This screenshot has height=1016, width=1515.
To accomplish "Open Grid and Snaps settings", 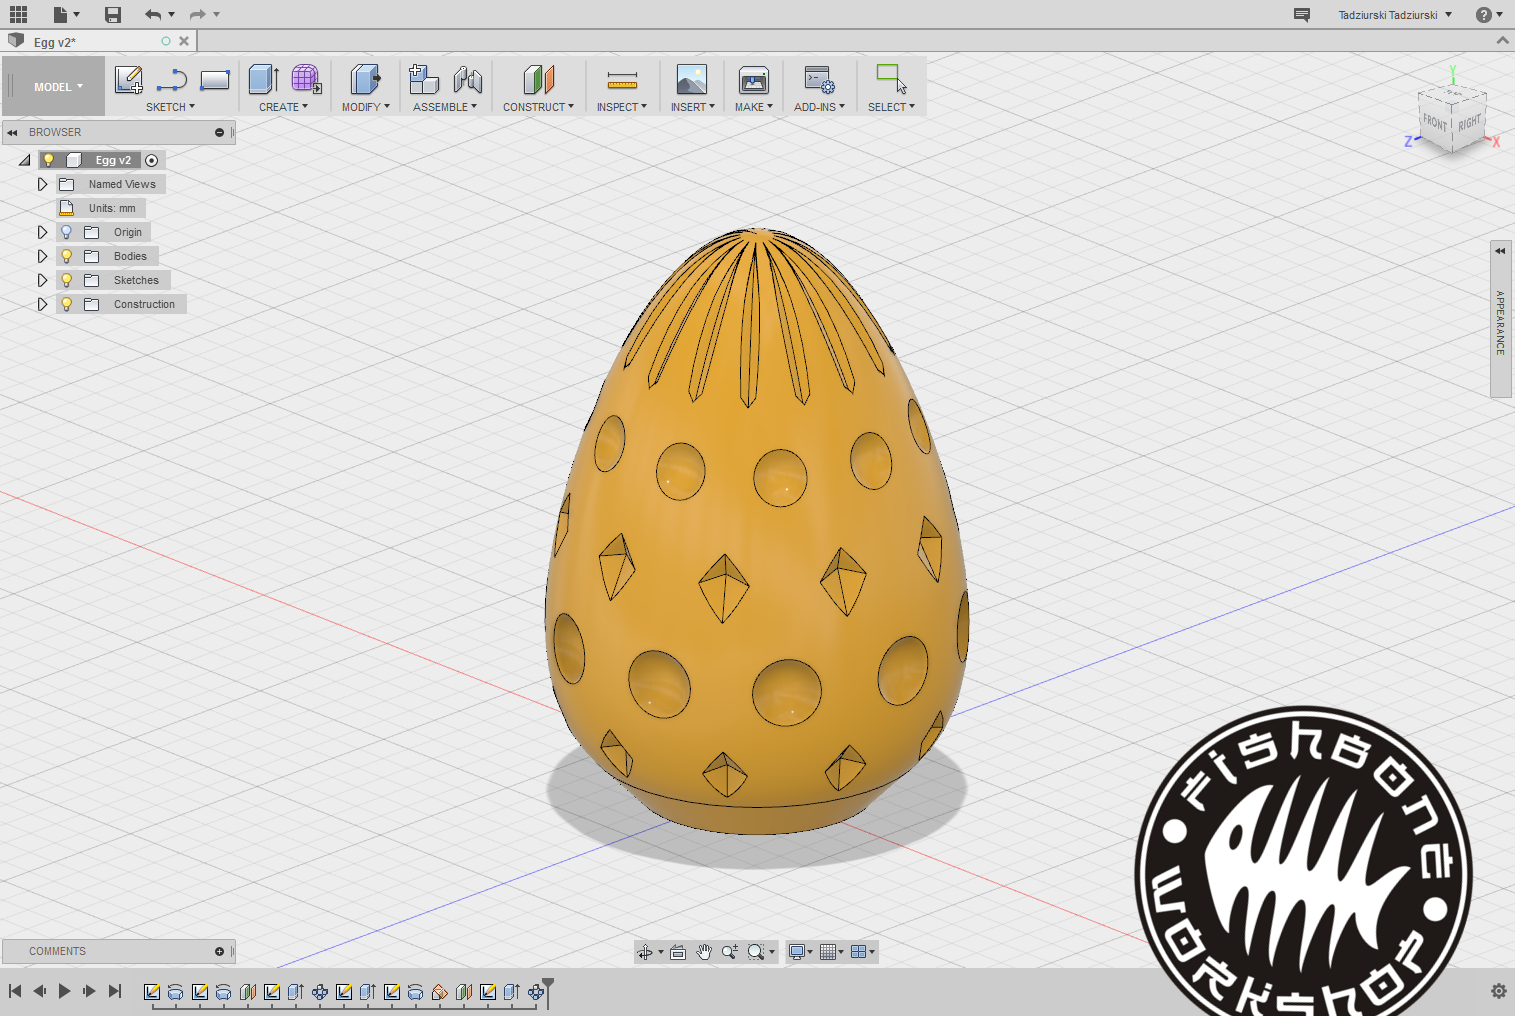I will click(x=832, y=952).
